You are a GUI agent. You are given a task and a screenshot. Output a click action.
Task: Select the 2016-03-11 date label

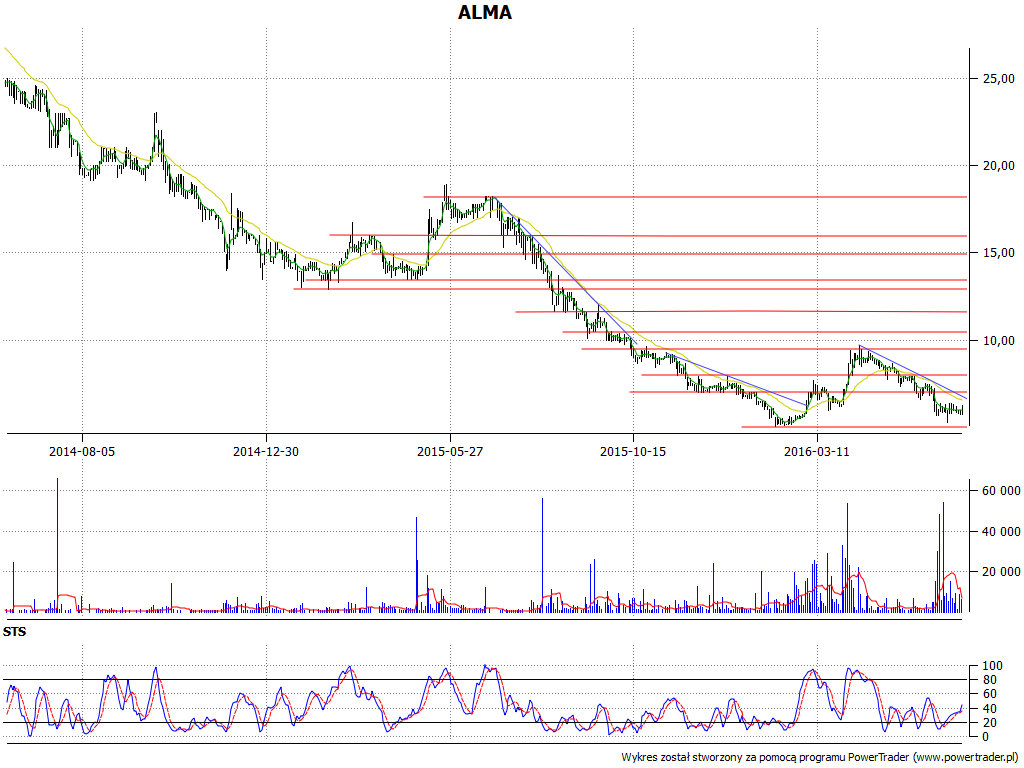(817, 451)
